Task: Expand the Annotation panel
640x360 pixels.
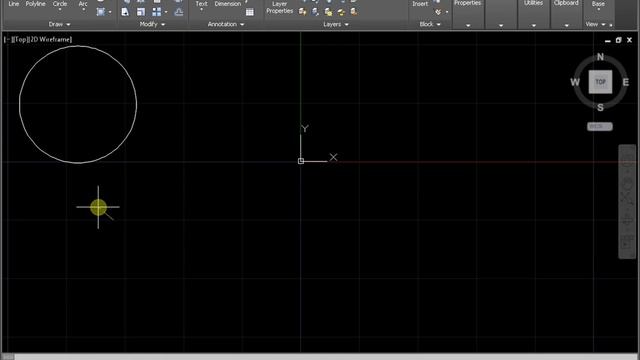Action: pos(226,24)
